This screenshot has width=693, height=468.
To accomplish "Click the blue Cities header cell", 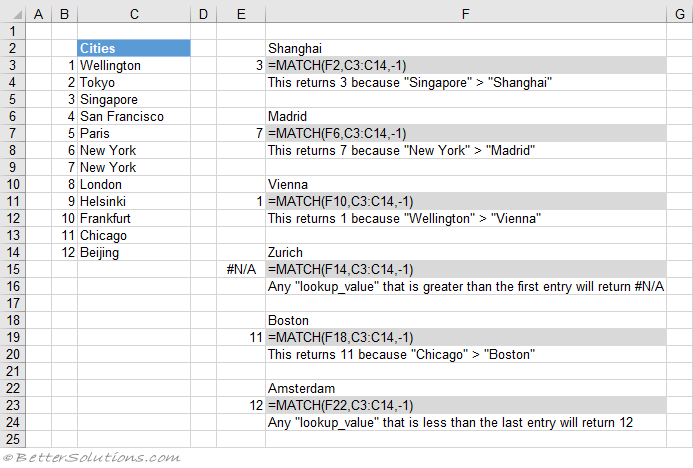I will tap(134, 48).
